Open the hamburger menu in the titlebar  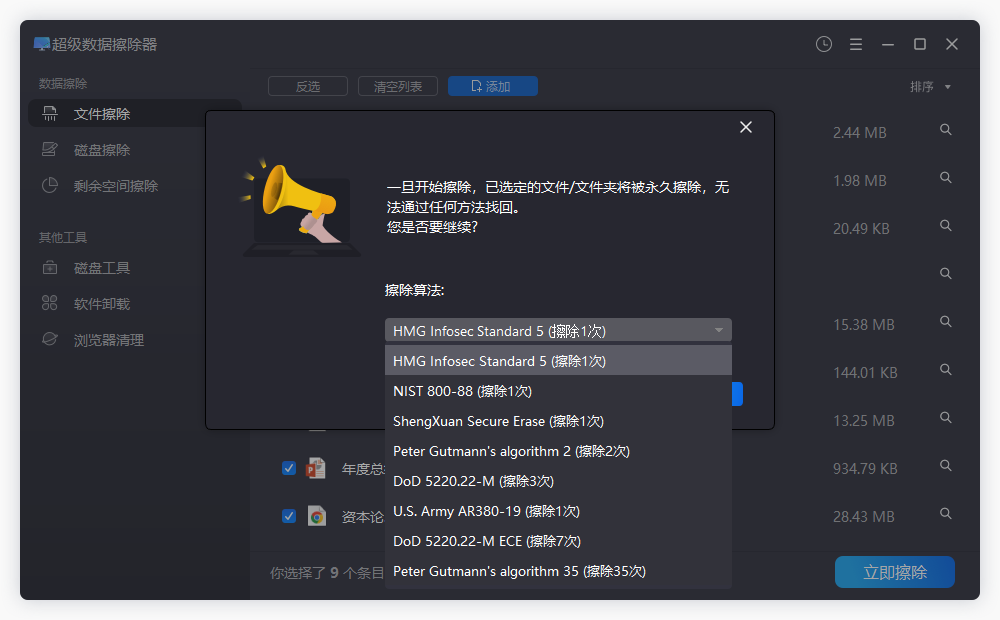pos(855,44)
